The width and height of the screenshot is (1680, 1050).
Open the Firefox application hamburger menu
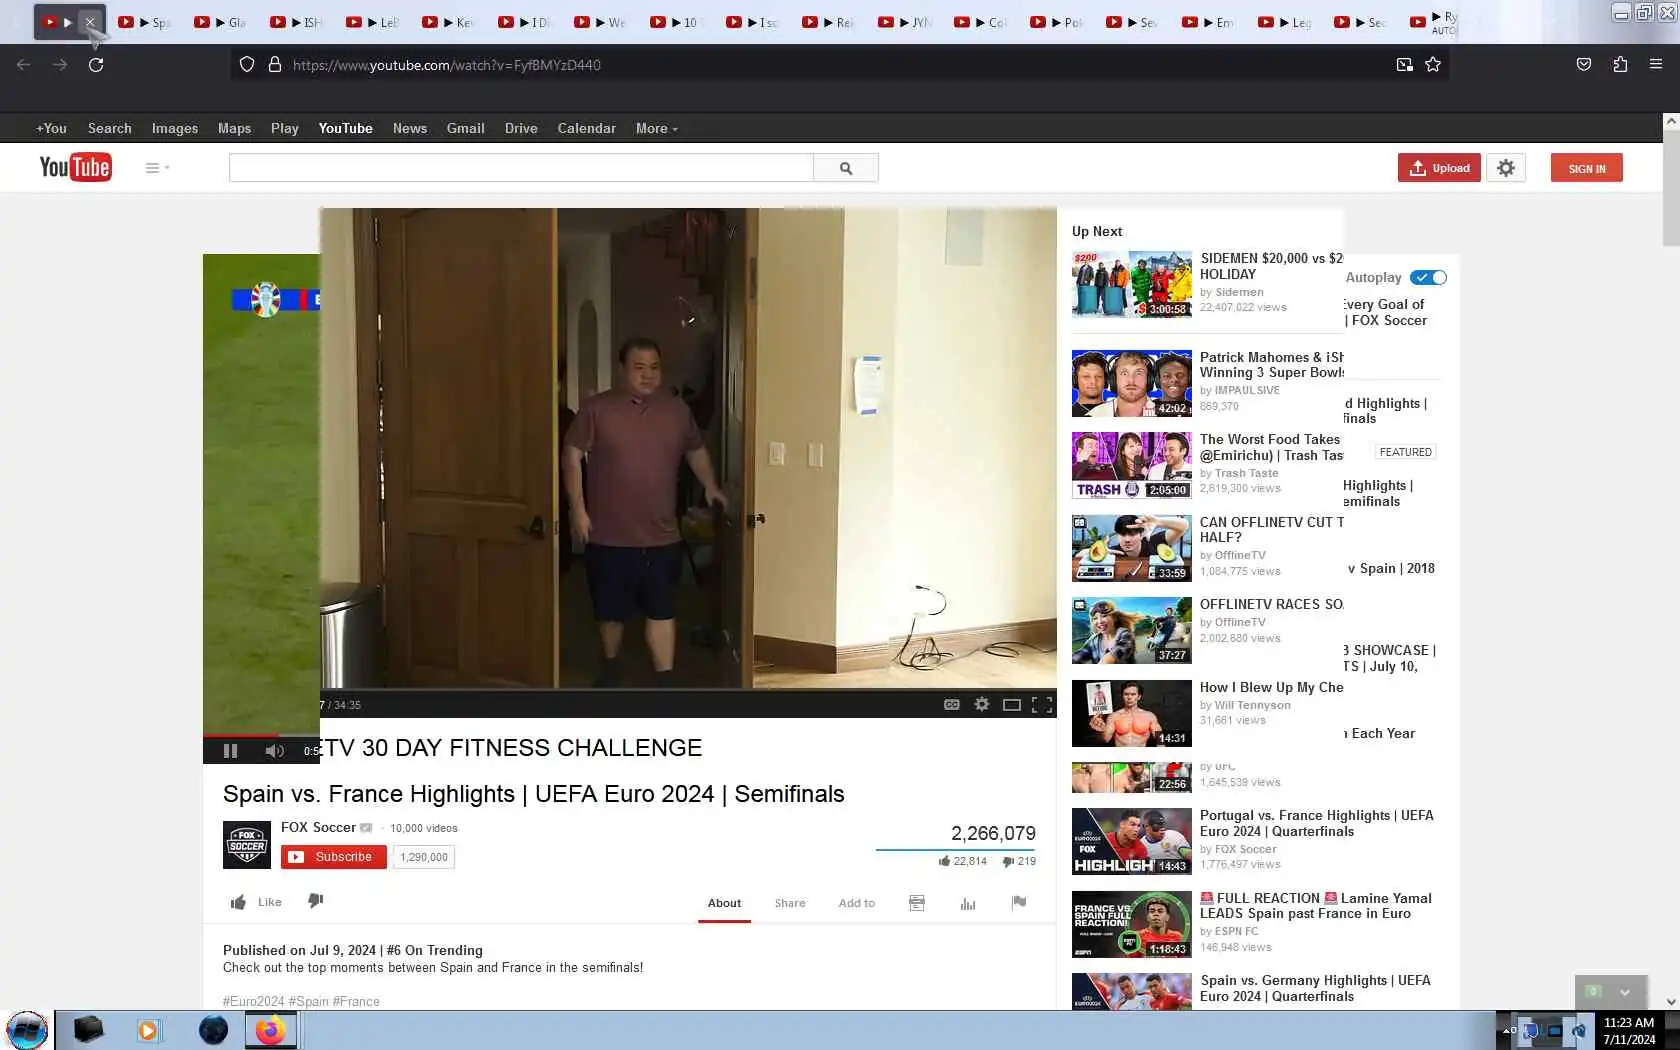pyautogui.click(x=1656, y=65)
